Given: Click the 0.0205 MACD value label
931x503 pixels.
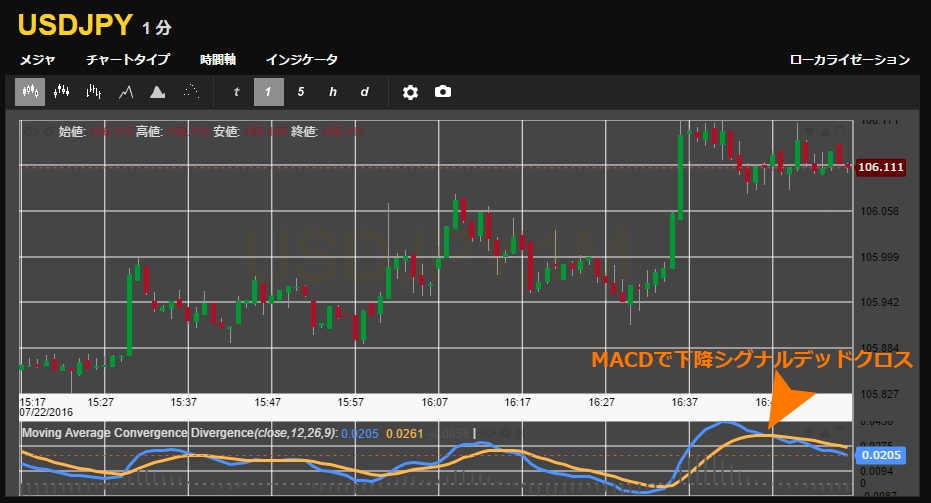Looking at the screenshot, I should pyautogui.click(x=881, y=455).
